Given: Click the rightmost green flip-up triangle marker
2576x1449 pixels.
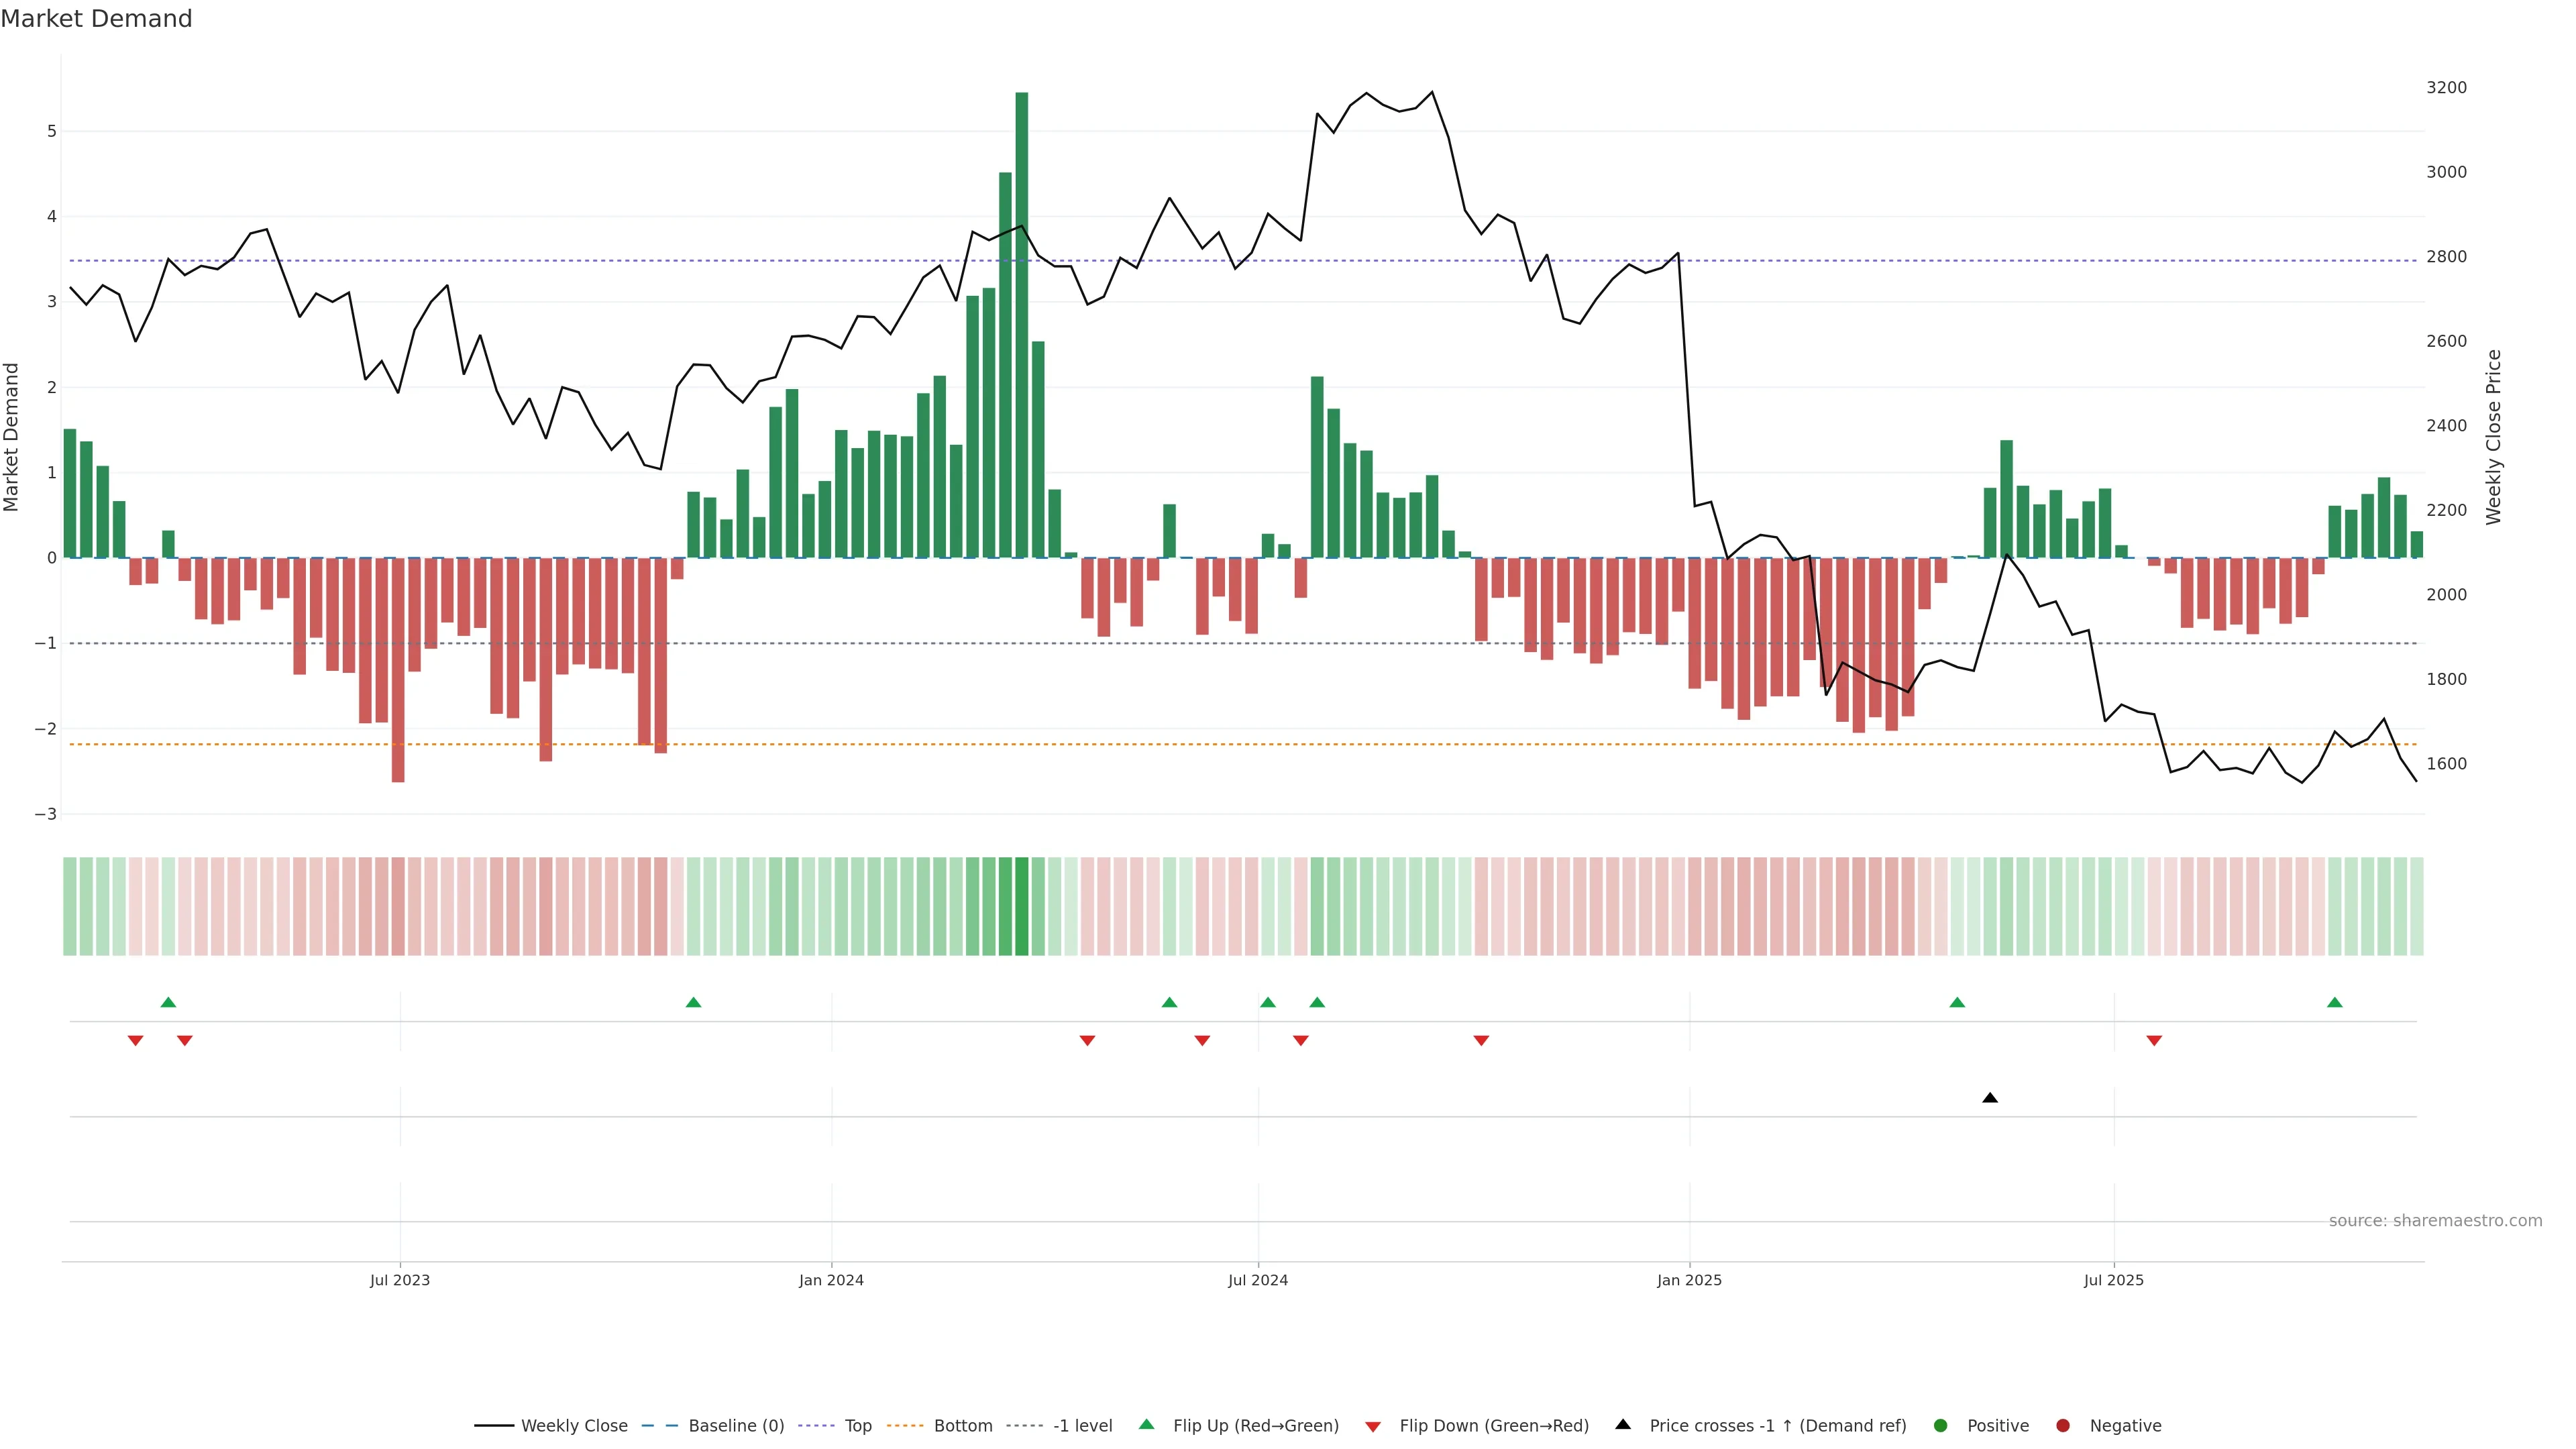Looking at the screenshot, I should pyautogui.click(x=2334, y=1002).
